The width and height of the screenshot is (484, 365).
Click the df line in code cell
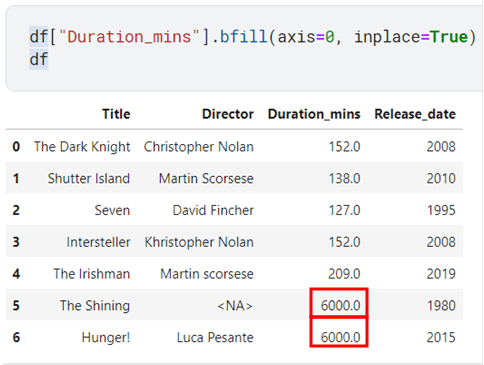coord(39,59)
